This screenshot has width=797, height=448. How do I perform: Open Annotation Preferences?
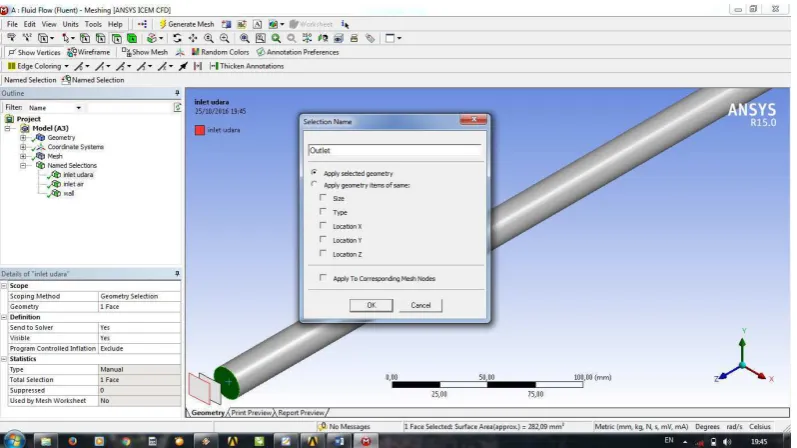297,52
